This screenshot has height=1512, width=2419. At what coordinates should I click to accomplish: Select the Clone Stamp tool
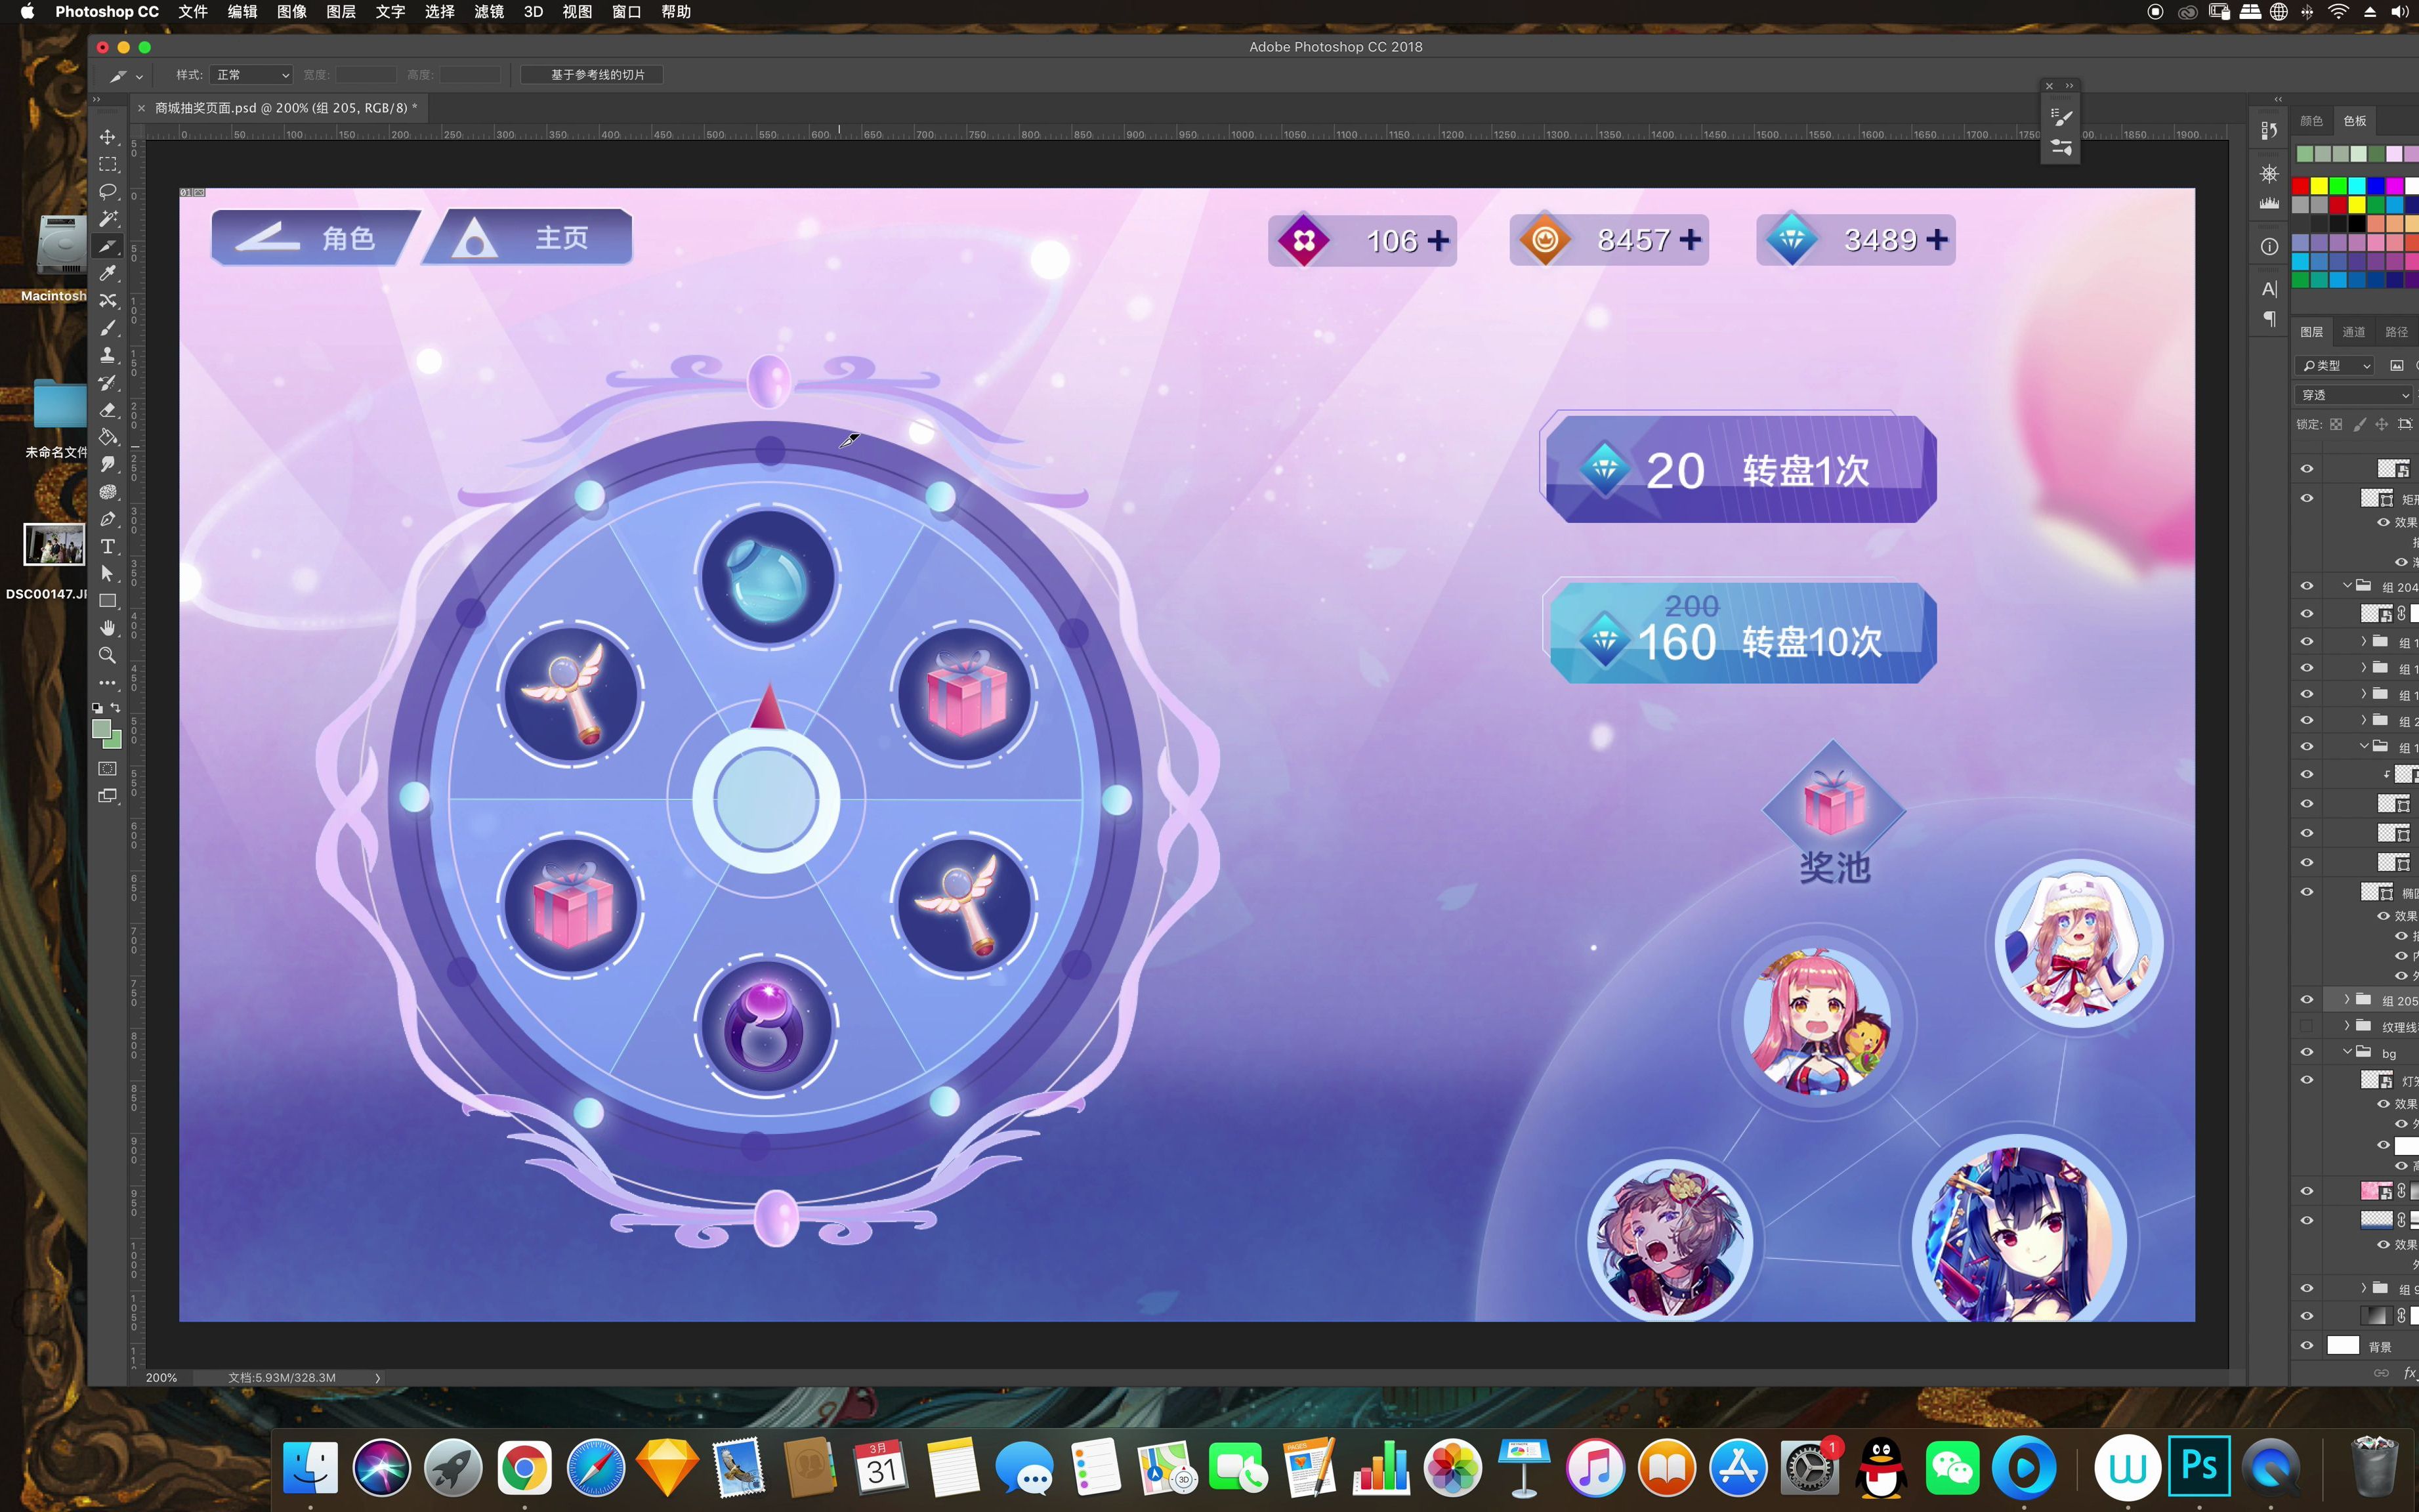[x=108, y=355]
